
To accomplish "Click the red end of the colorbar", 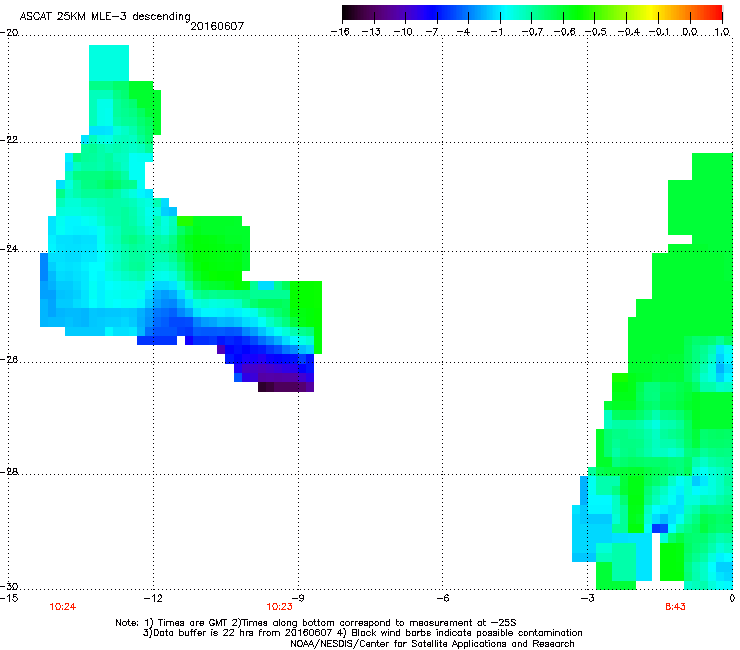I will [x=715, y=13].
